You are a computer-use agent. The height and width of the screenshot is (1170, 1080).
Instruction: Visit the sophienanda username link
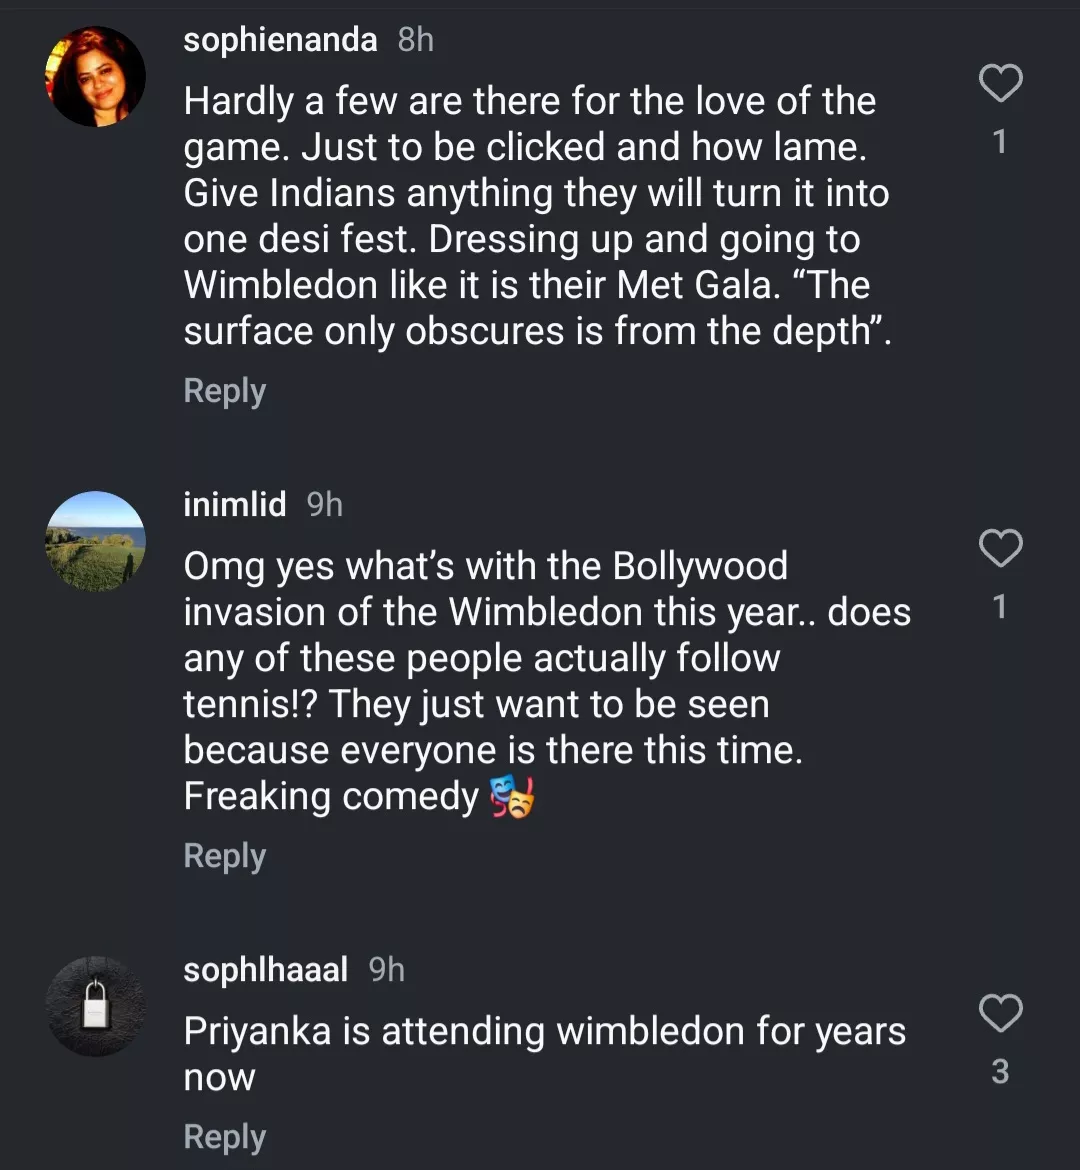click(x=280, y=40)
